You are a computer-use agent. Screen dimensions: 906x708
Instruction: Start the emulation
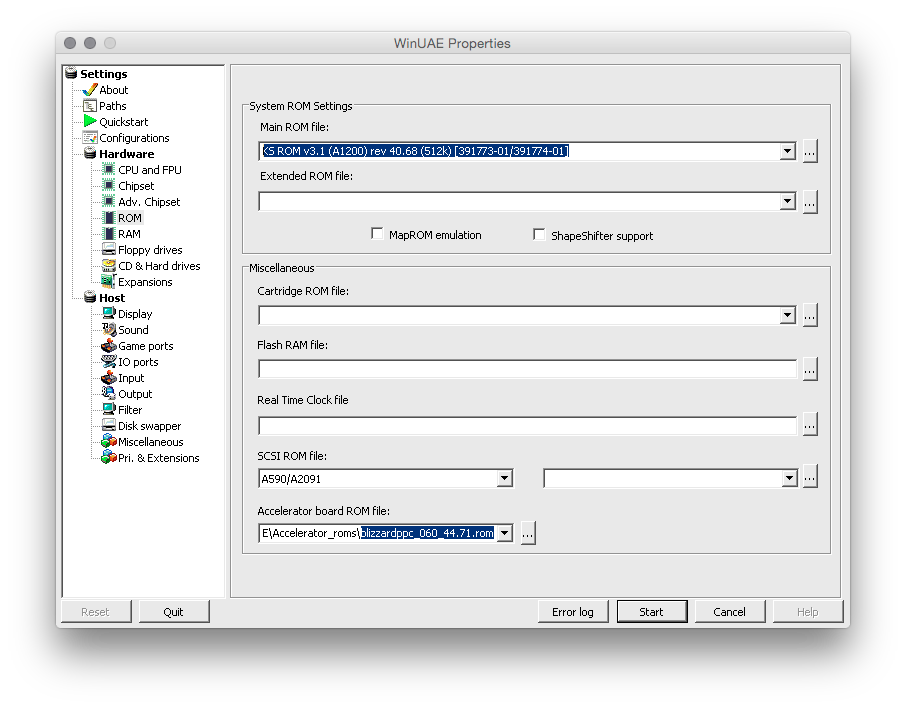pyautogui.click(x=652, y=611)
